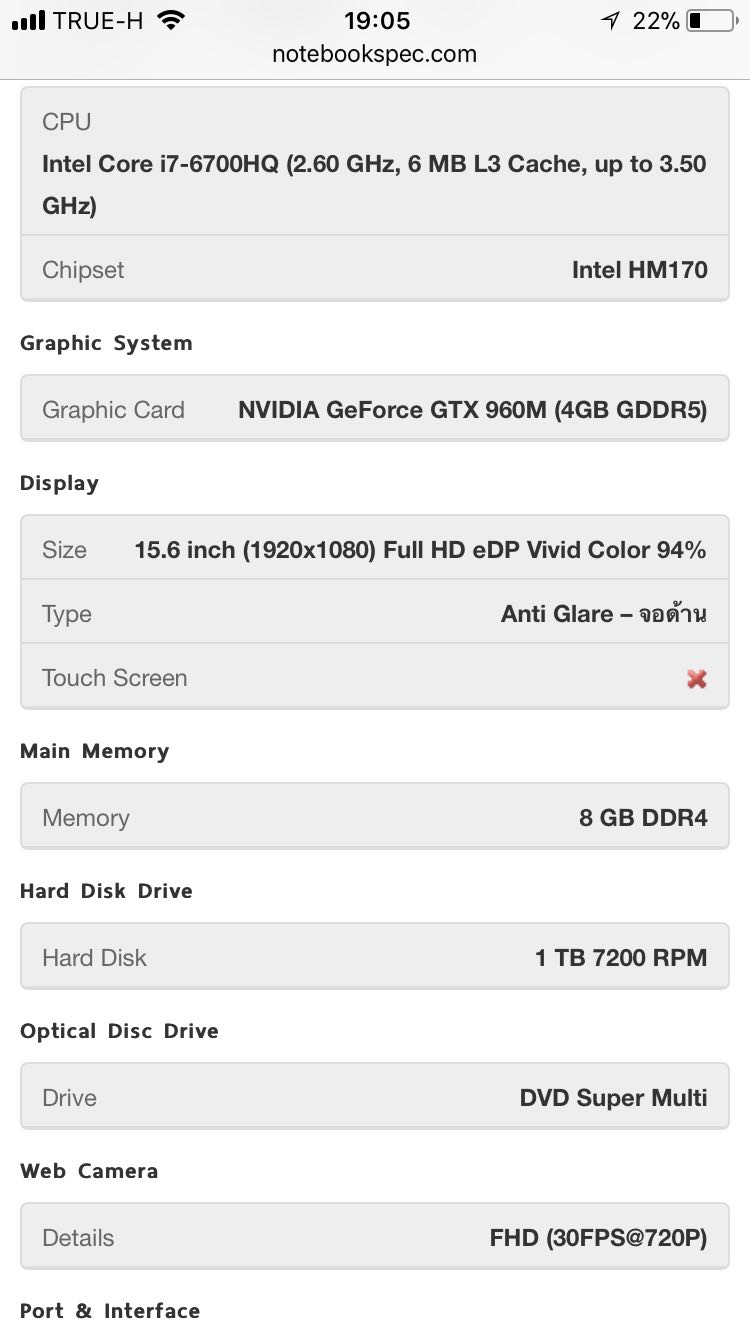Tap the Touch Screen row label
This screenshot has width=750, height=1334.
pyautogui.click(x=115, y=678)
